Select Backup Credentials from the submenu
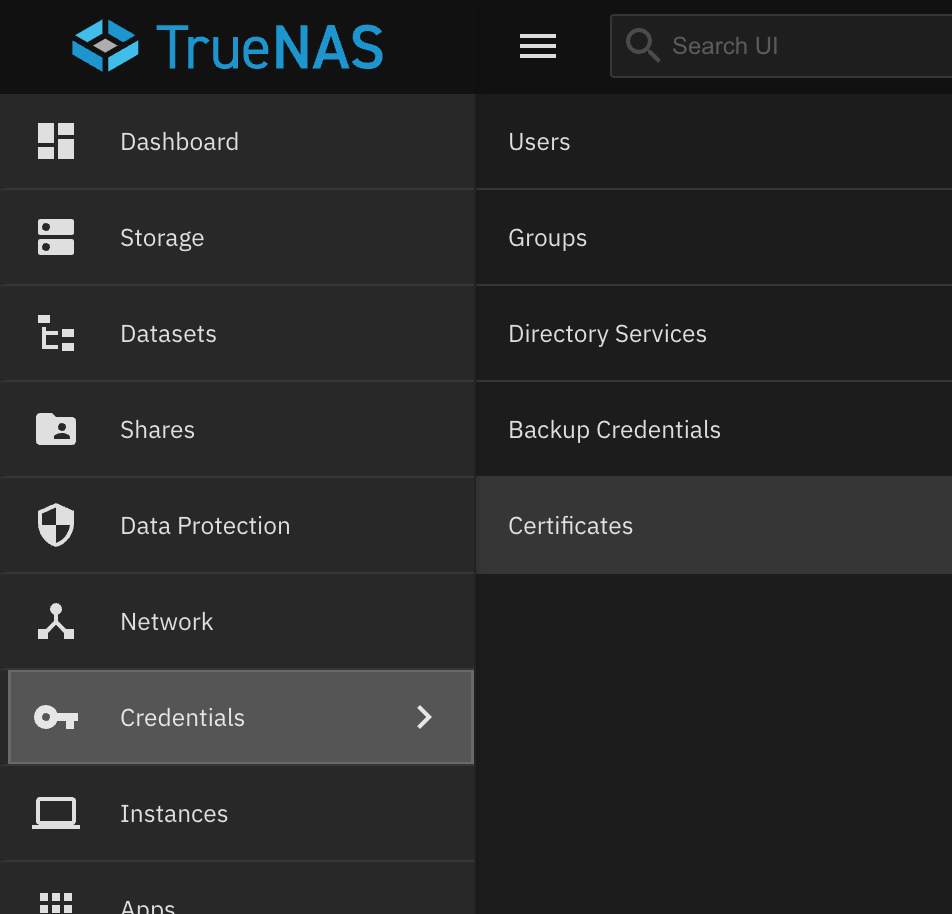The height and width of the screenshot is (914, 952). point(614,430)
